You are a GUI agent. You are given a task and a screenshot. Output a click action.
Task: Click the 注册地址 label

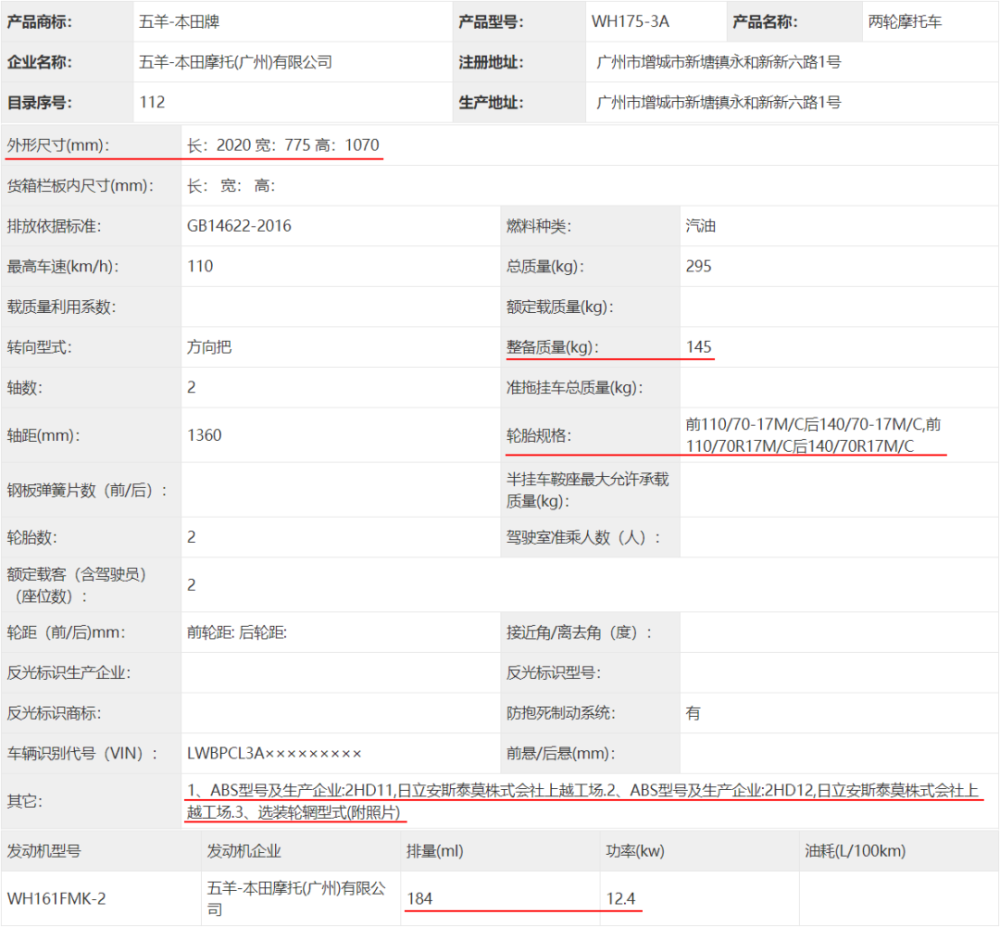pyautogui.click(x=491, y=62)
